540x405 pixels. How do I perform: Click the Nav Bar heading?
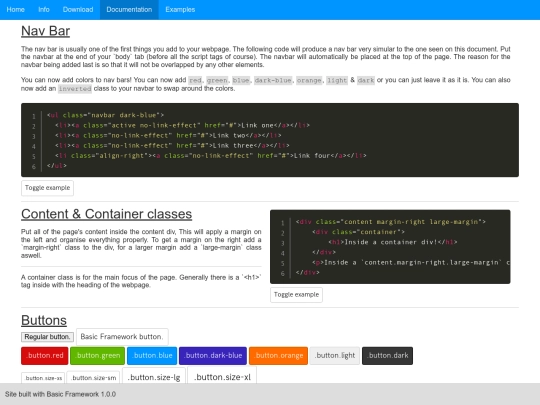click(45, 31)
